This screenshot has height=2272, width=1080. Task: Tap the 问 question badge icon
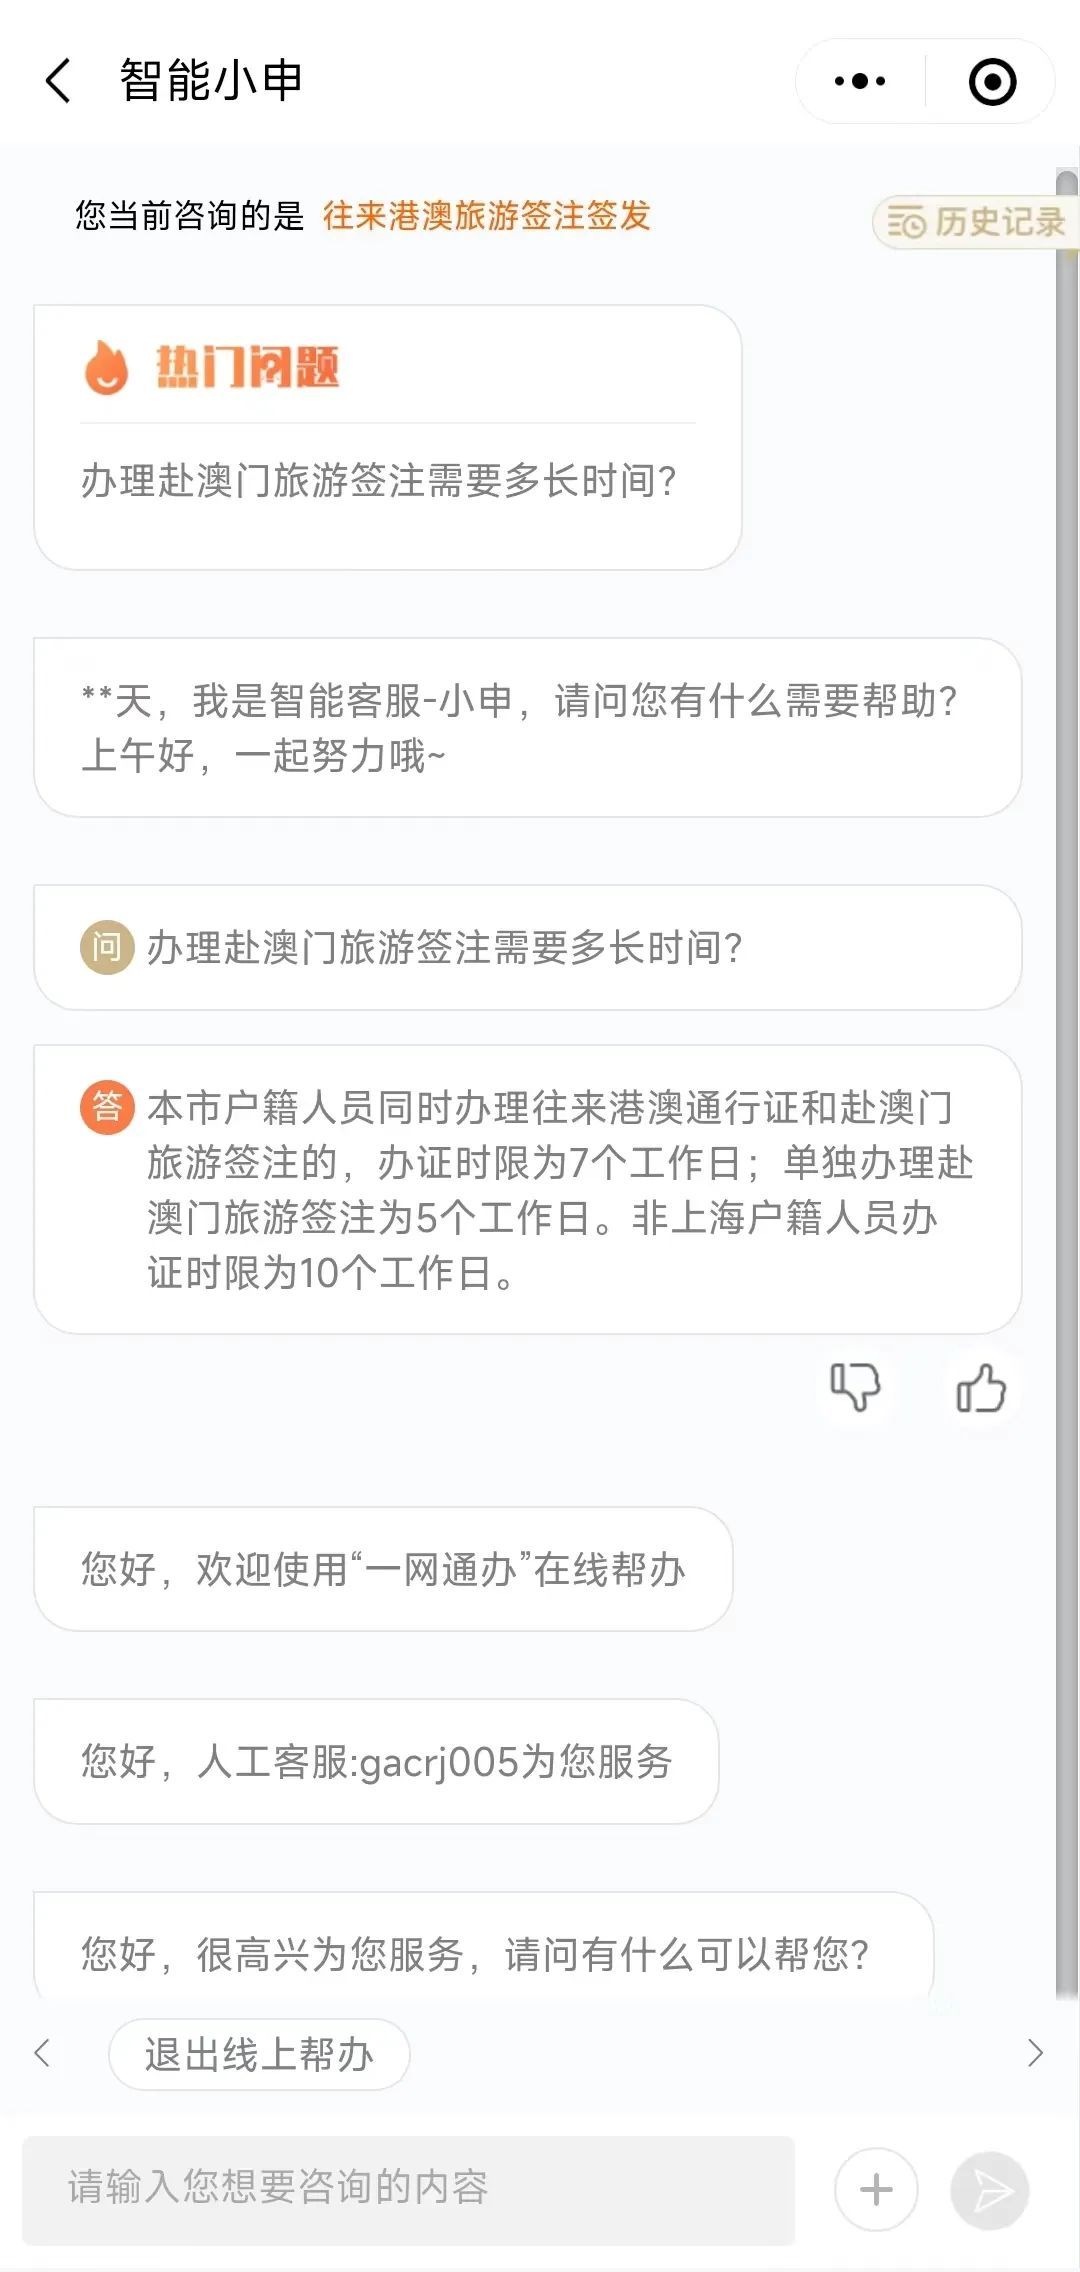107,947
